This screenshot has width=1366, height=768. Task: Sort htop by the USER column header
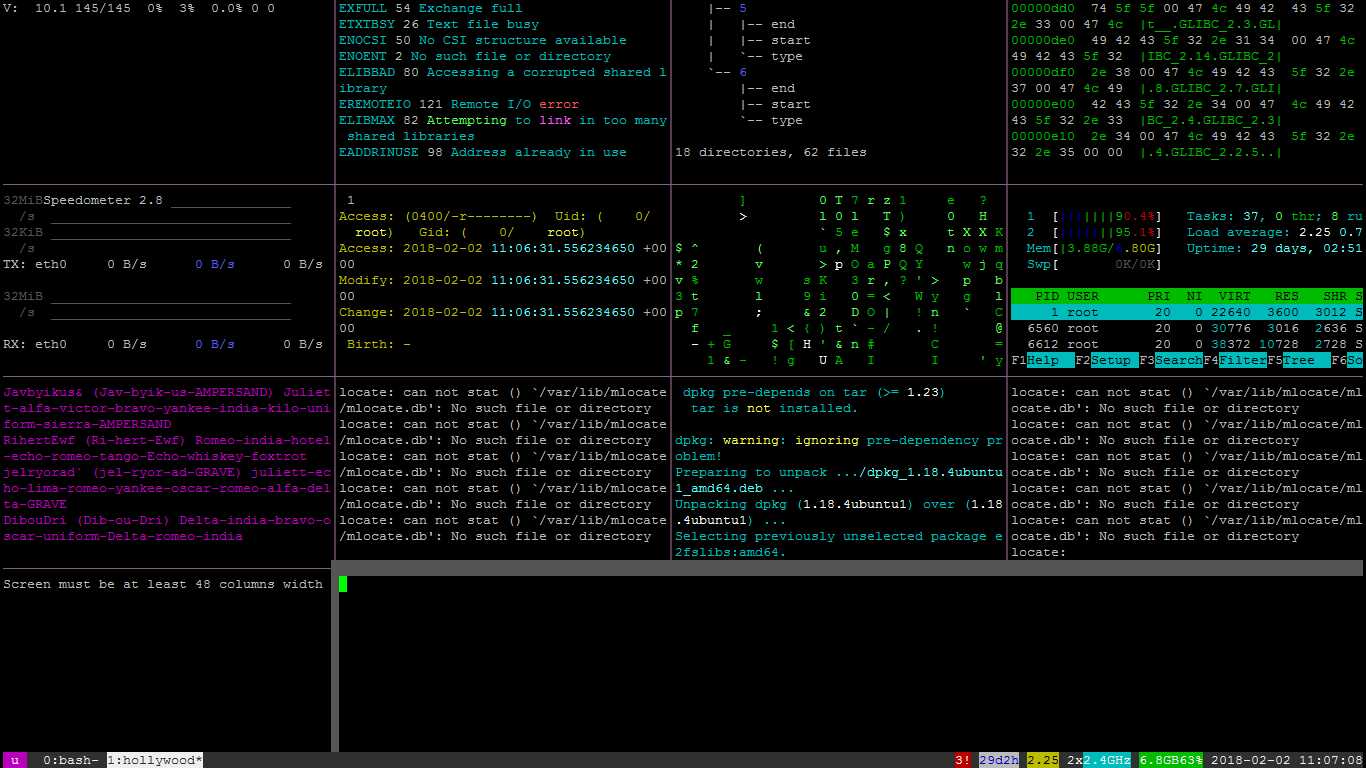[1083, 296]
